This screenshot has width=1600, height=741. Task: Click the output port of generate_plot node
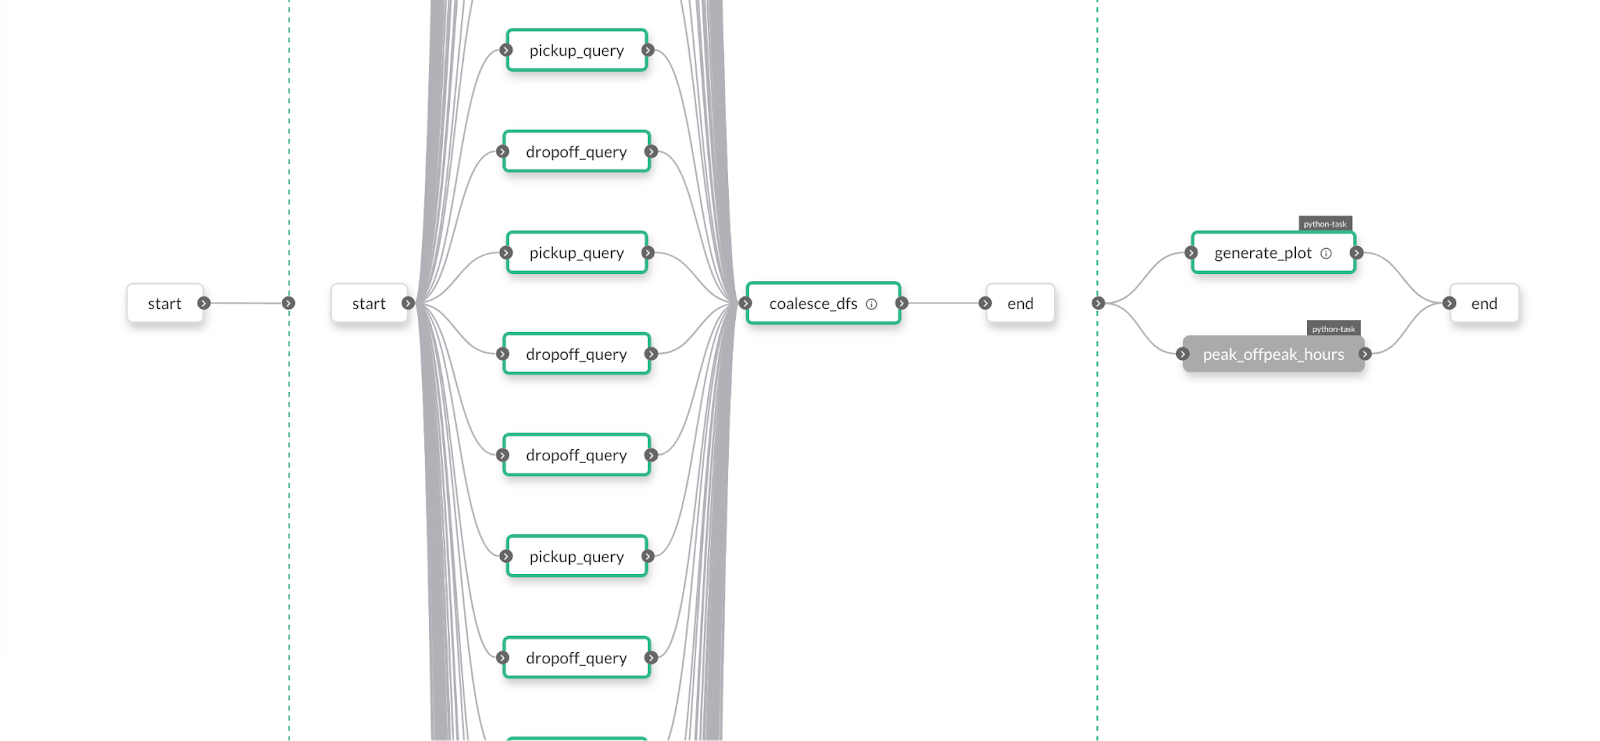click(x=1357, y=253)
